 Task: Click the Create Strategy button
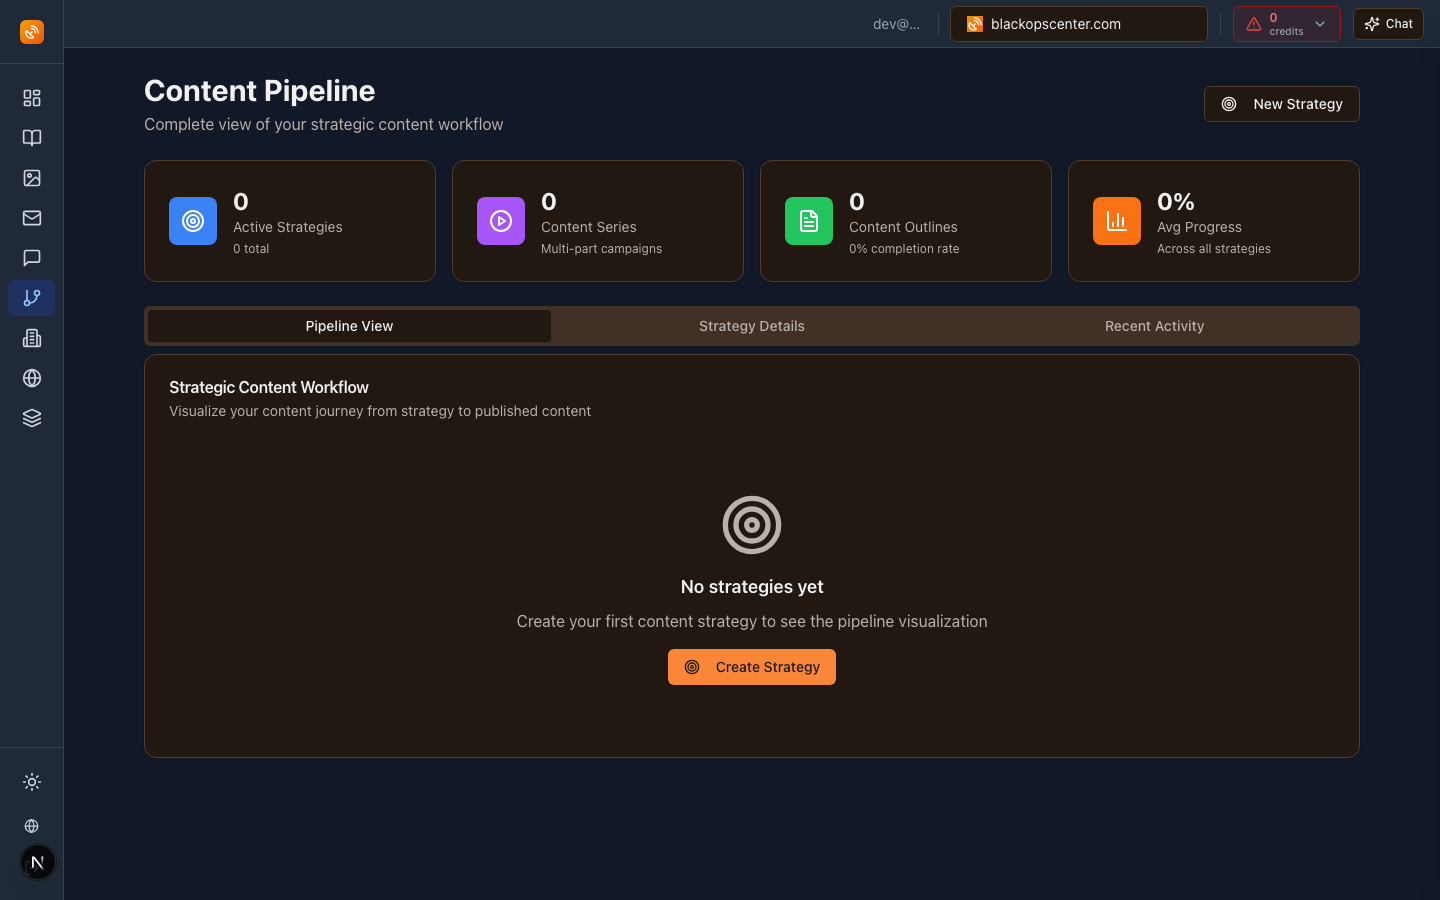751,667
